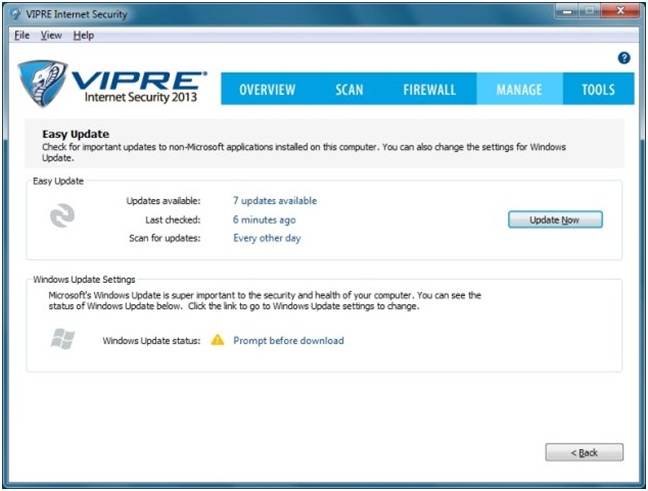Click the blue help question mark icon
The width and height of the screenshot is (648, 491).
(x=624, y=58)
